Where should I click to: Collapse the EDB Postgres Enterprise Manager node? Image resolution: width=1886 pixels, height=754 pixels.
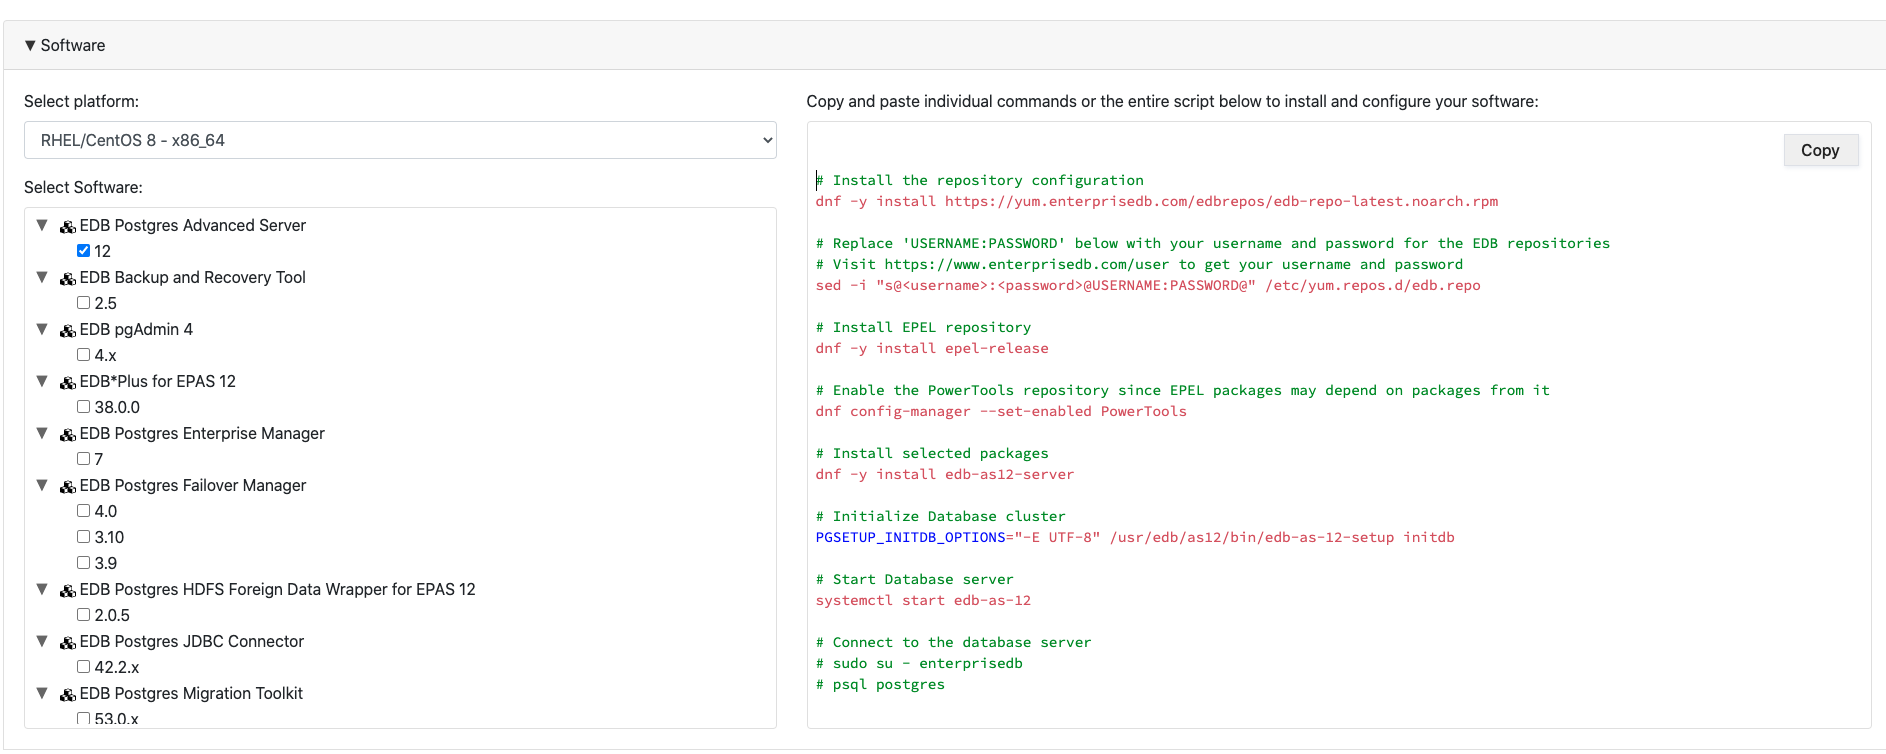pos(42,433)
